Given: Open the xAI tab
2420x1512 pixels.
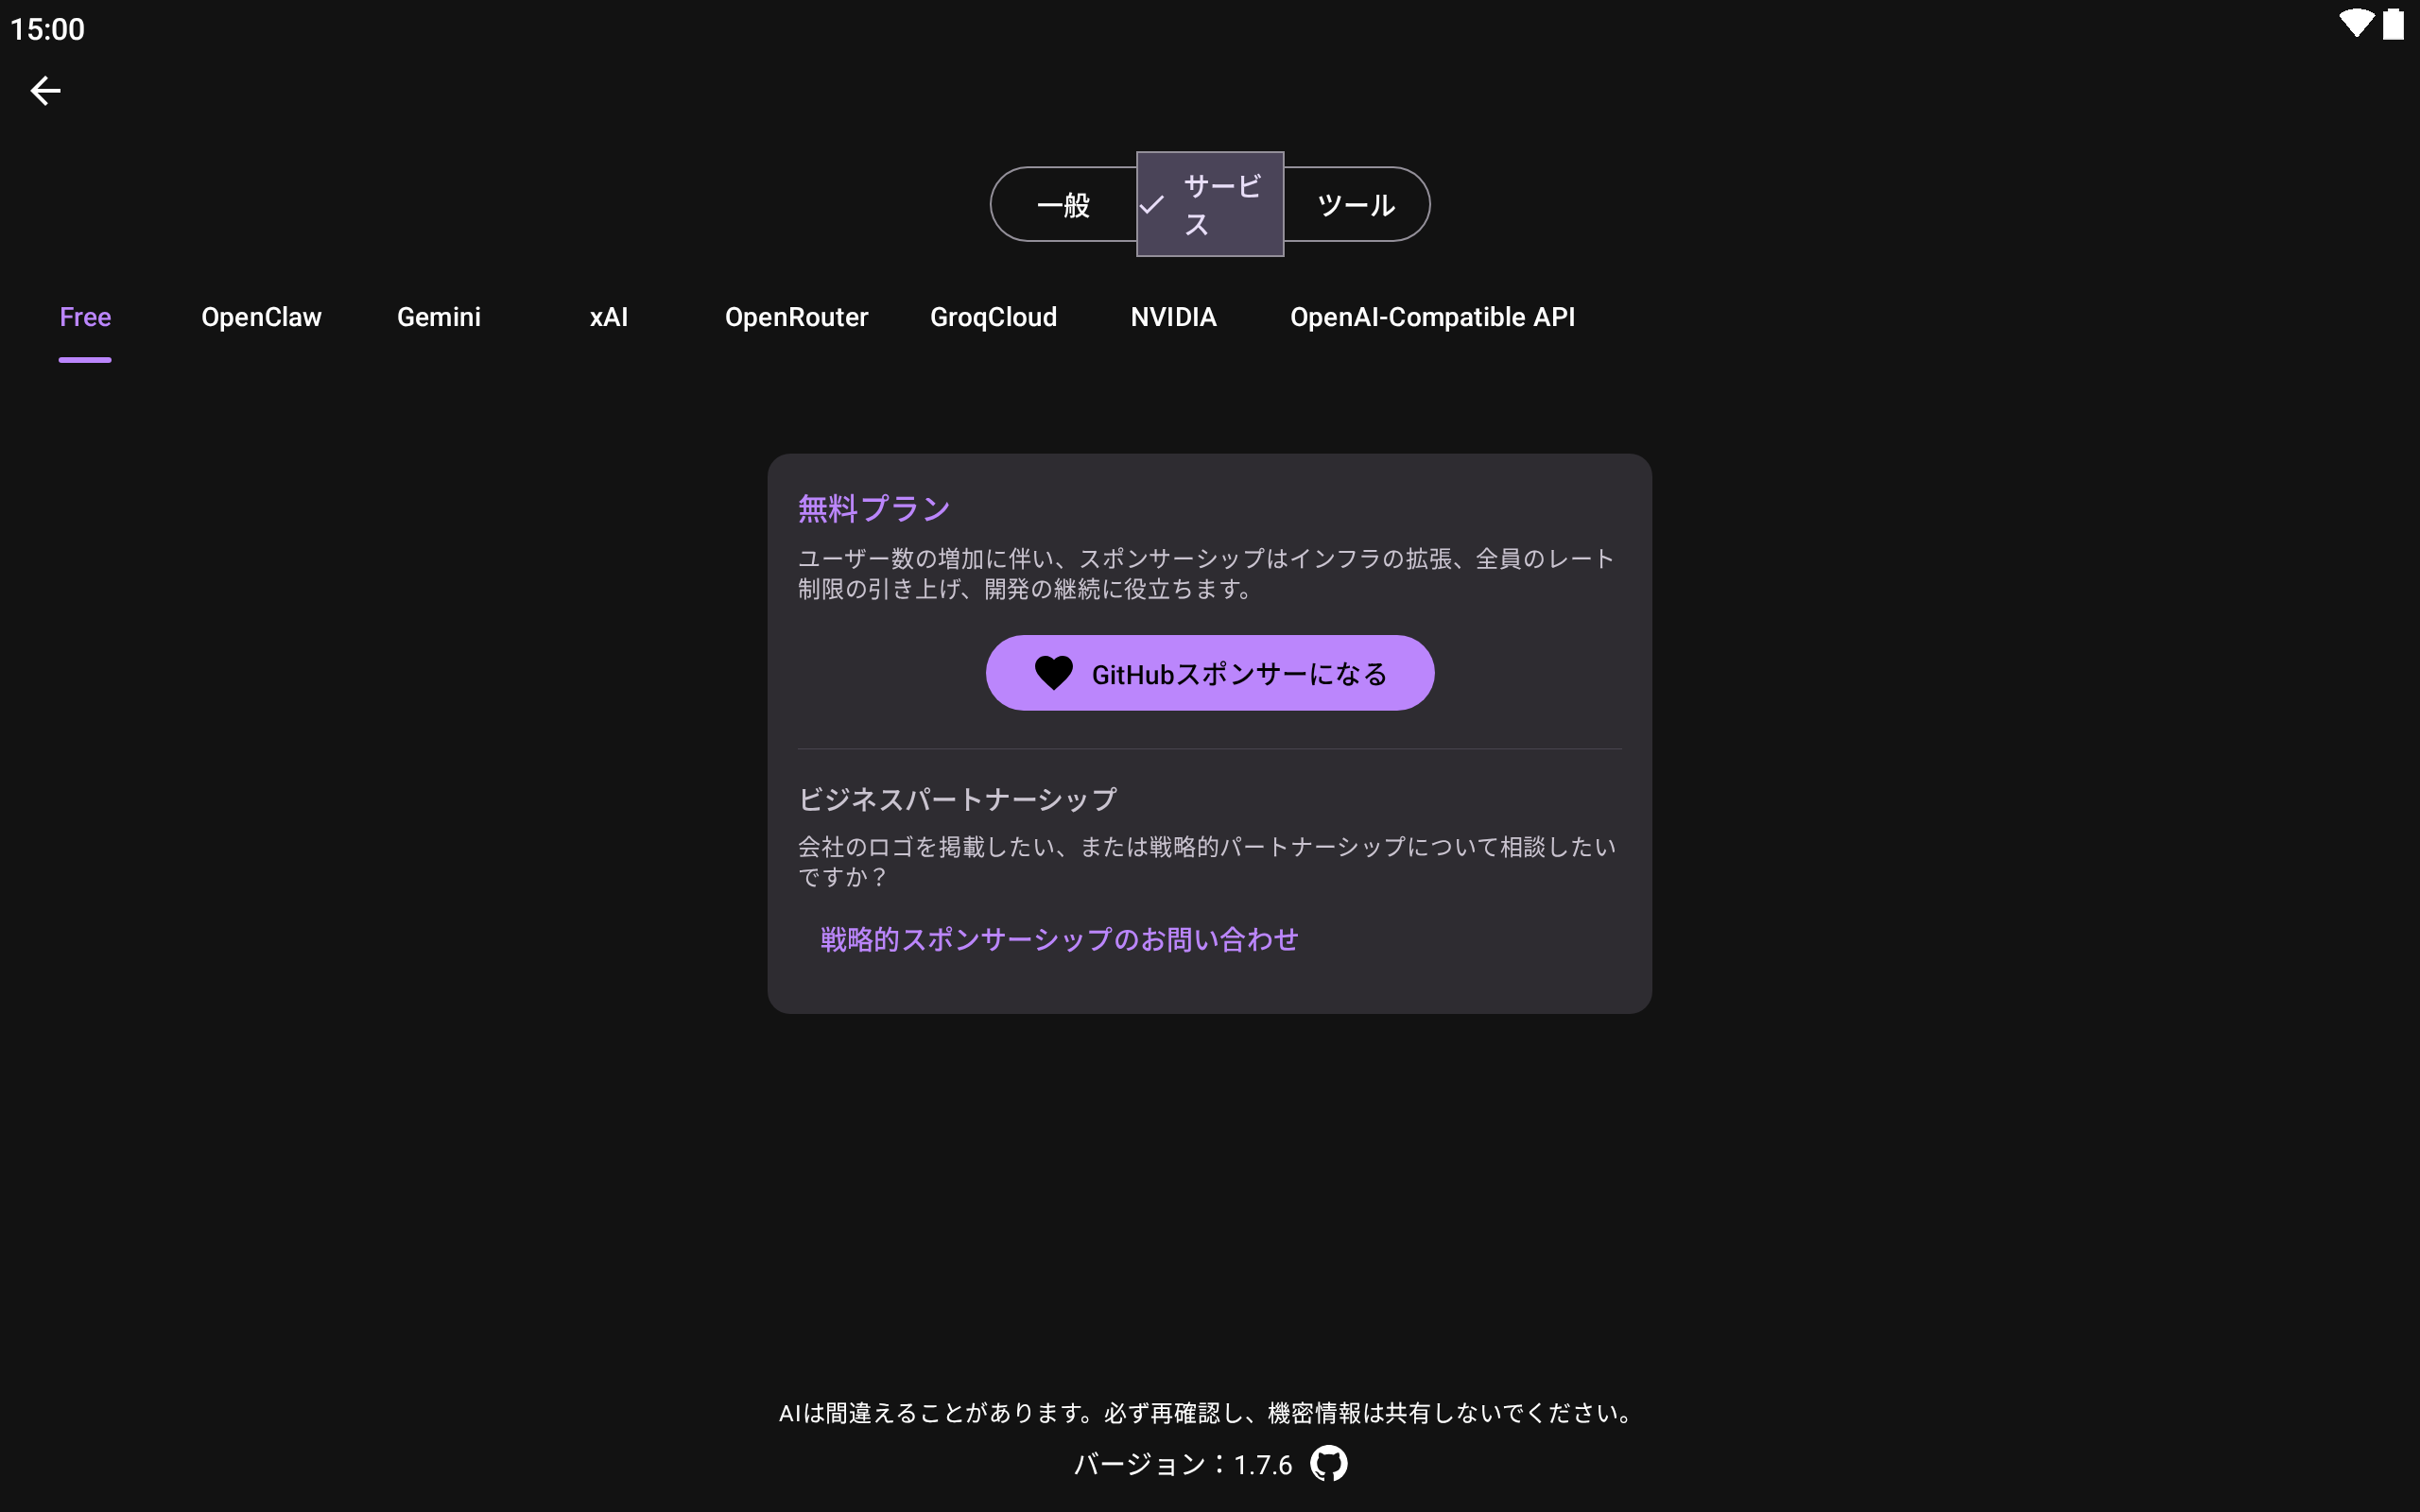Looking at the screenshot, I should pos(608,317).
